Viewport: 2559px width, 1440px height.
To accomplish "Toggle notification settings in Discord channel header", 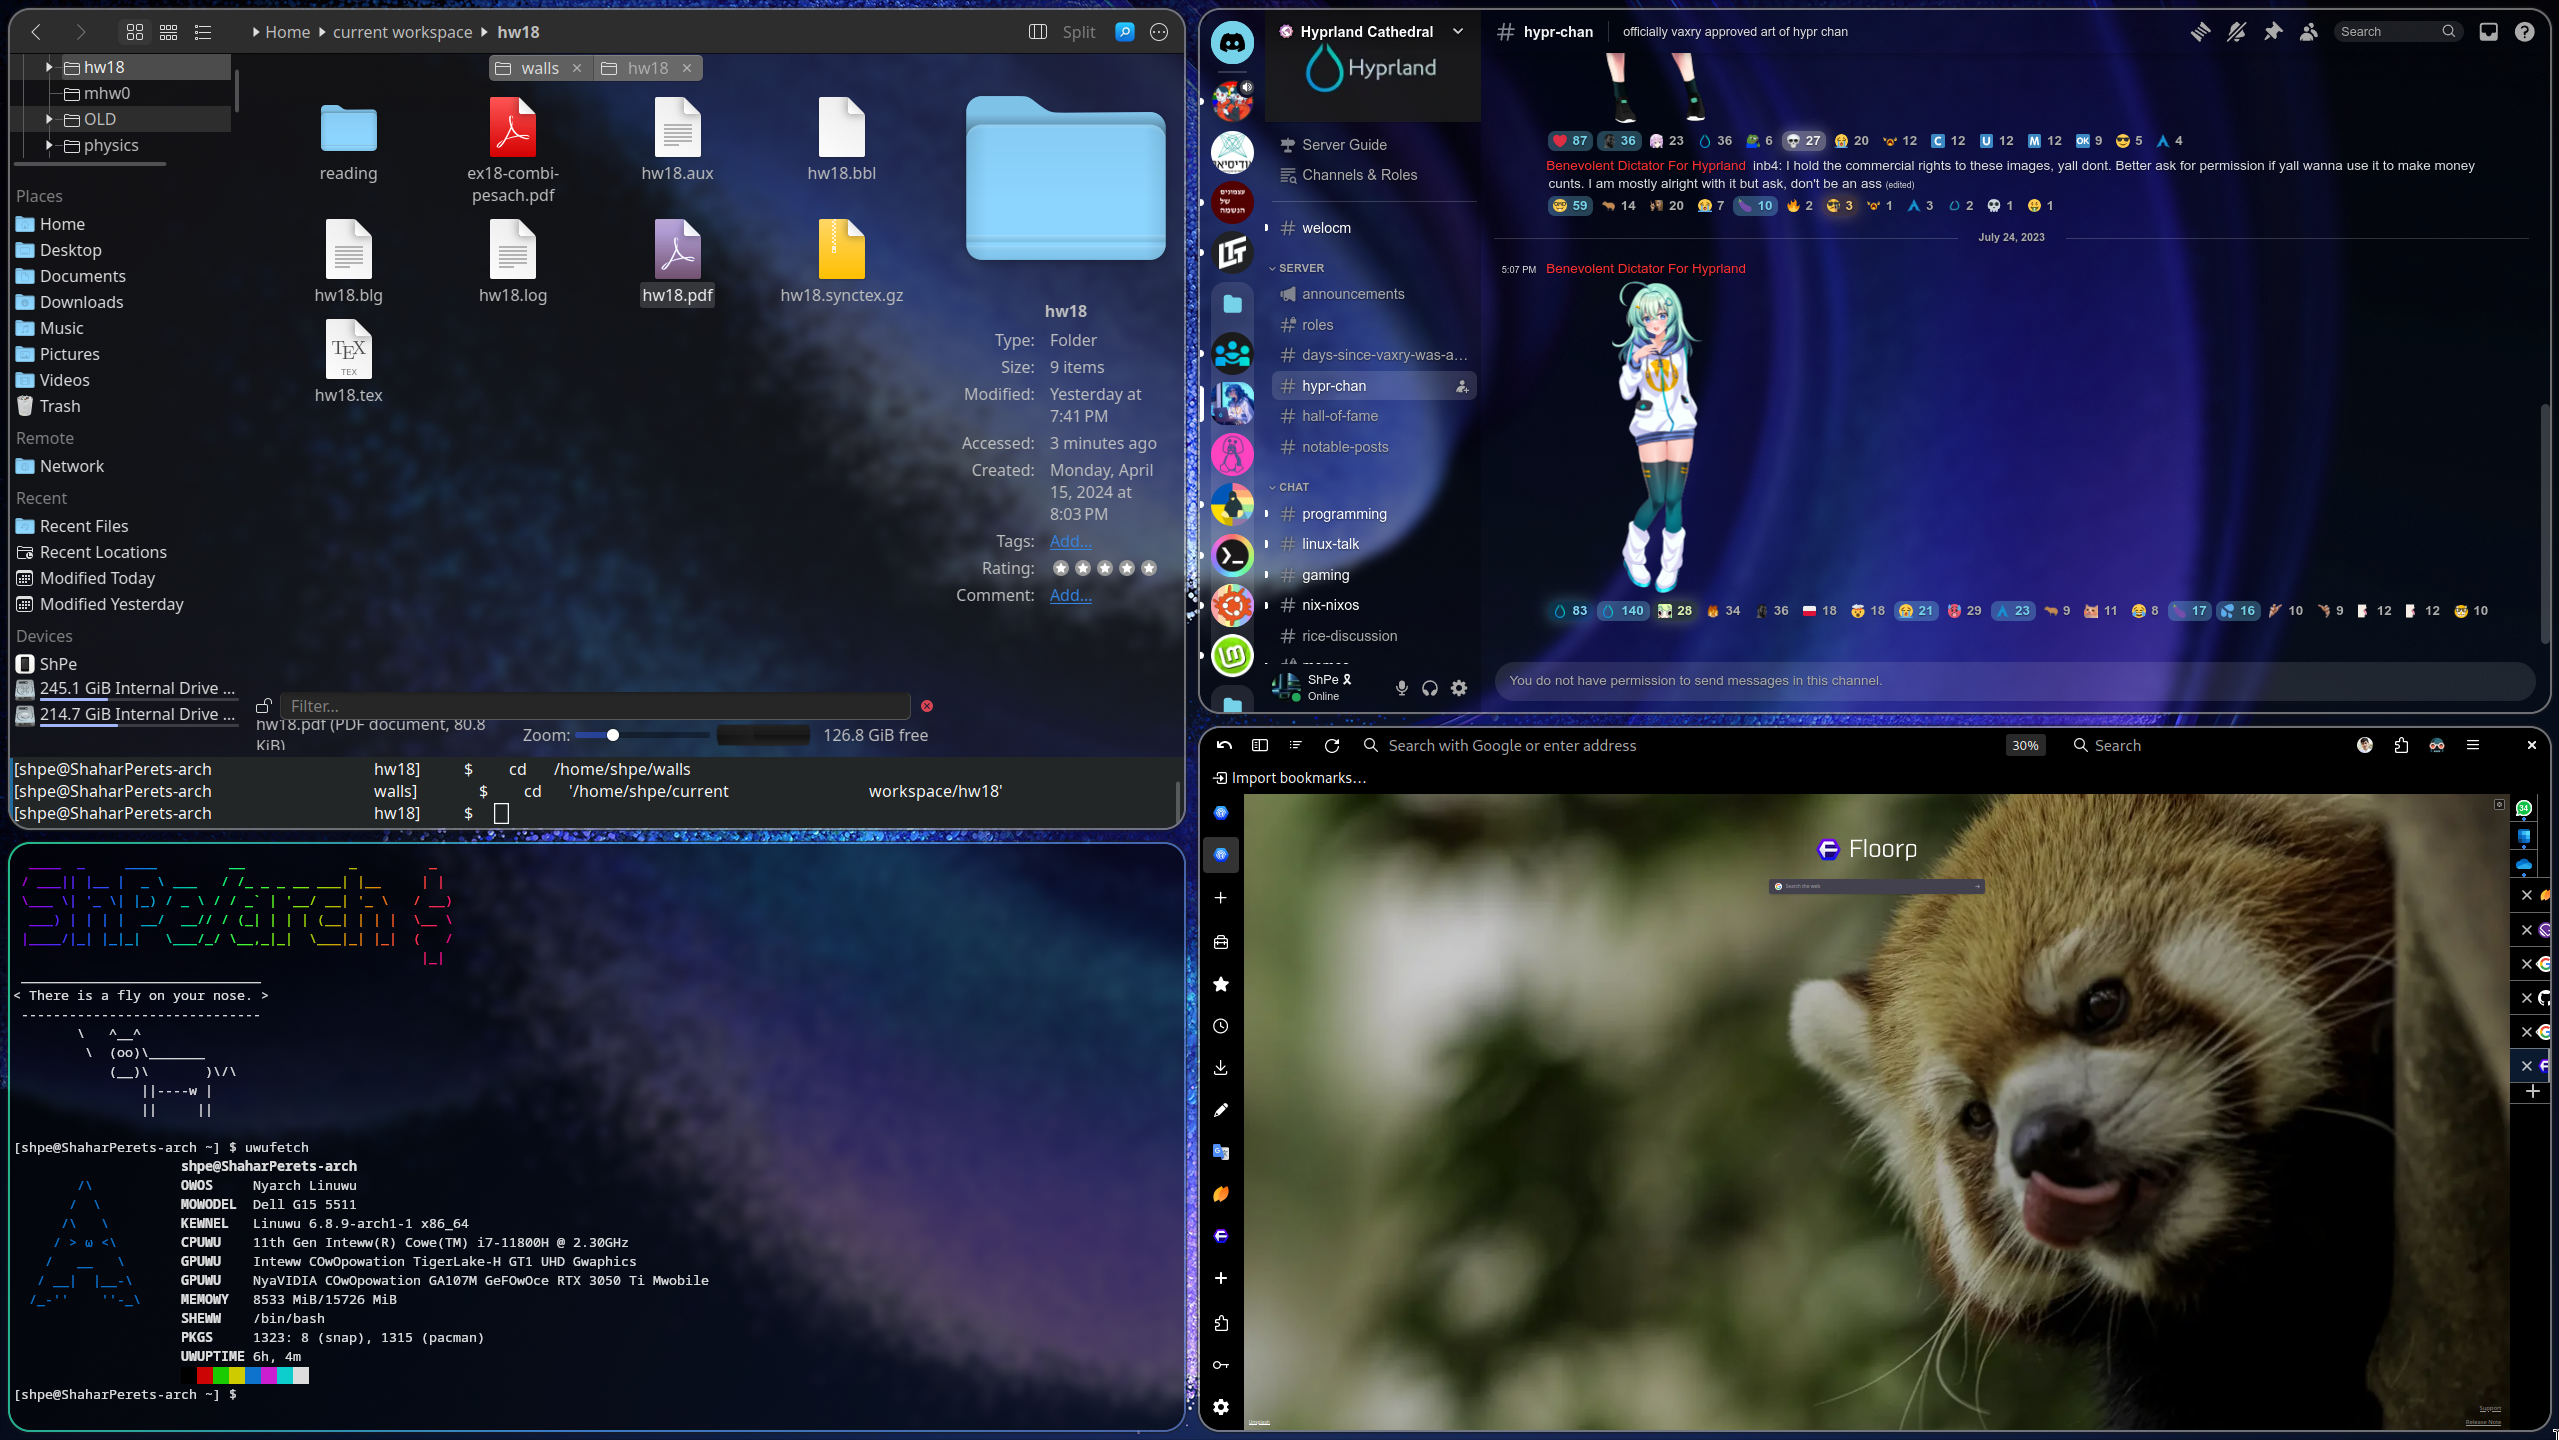I will coord(2236,32).
